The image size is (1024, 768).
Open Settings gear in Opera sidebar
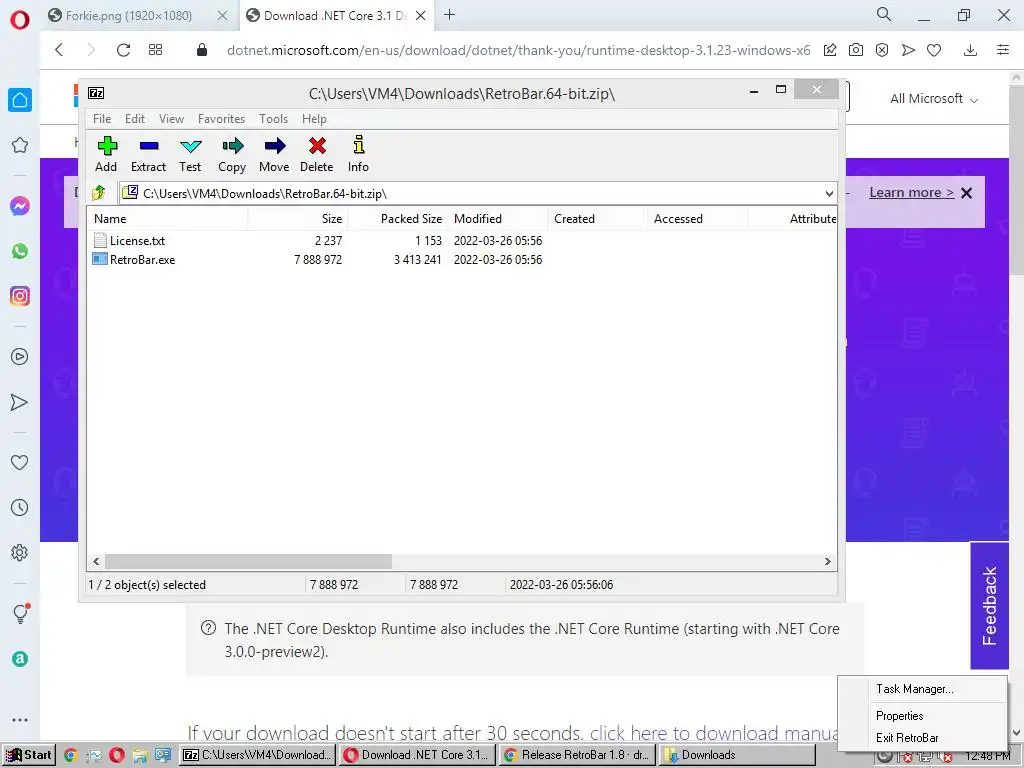(20, 552)
